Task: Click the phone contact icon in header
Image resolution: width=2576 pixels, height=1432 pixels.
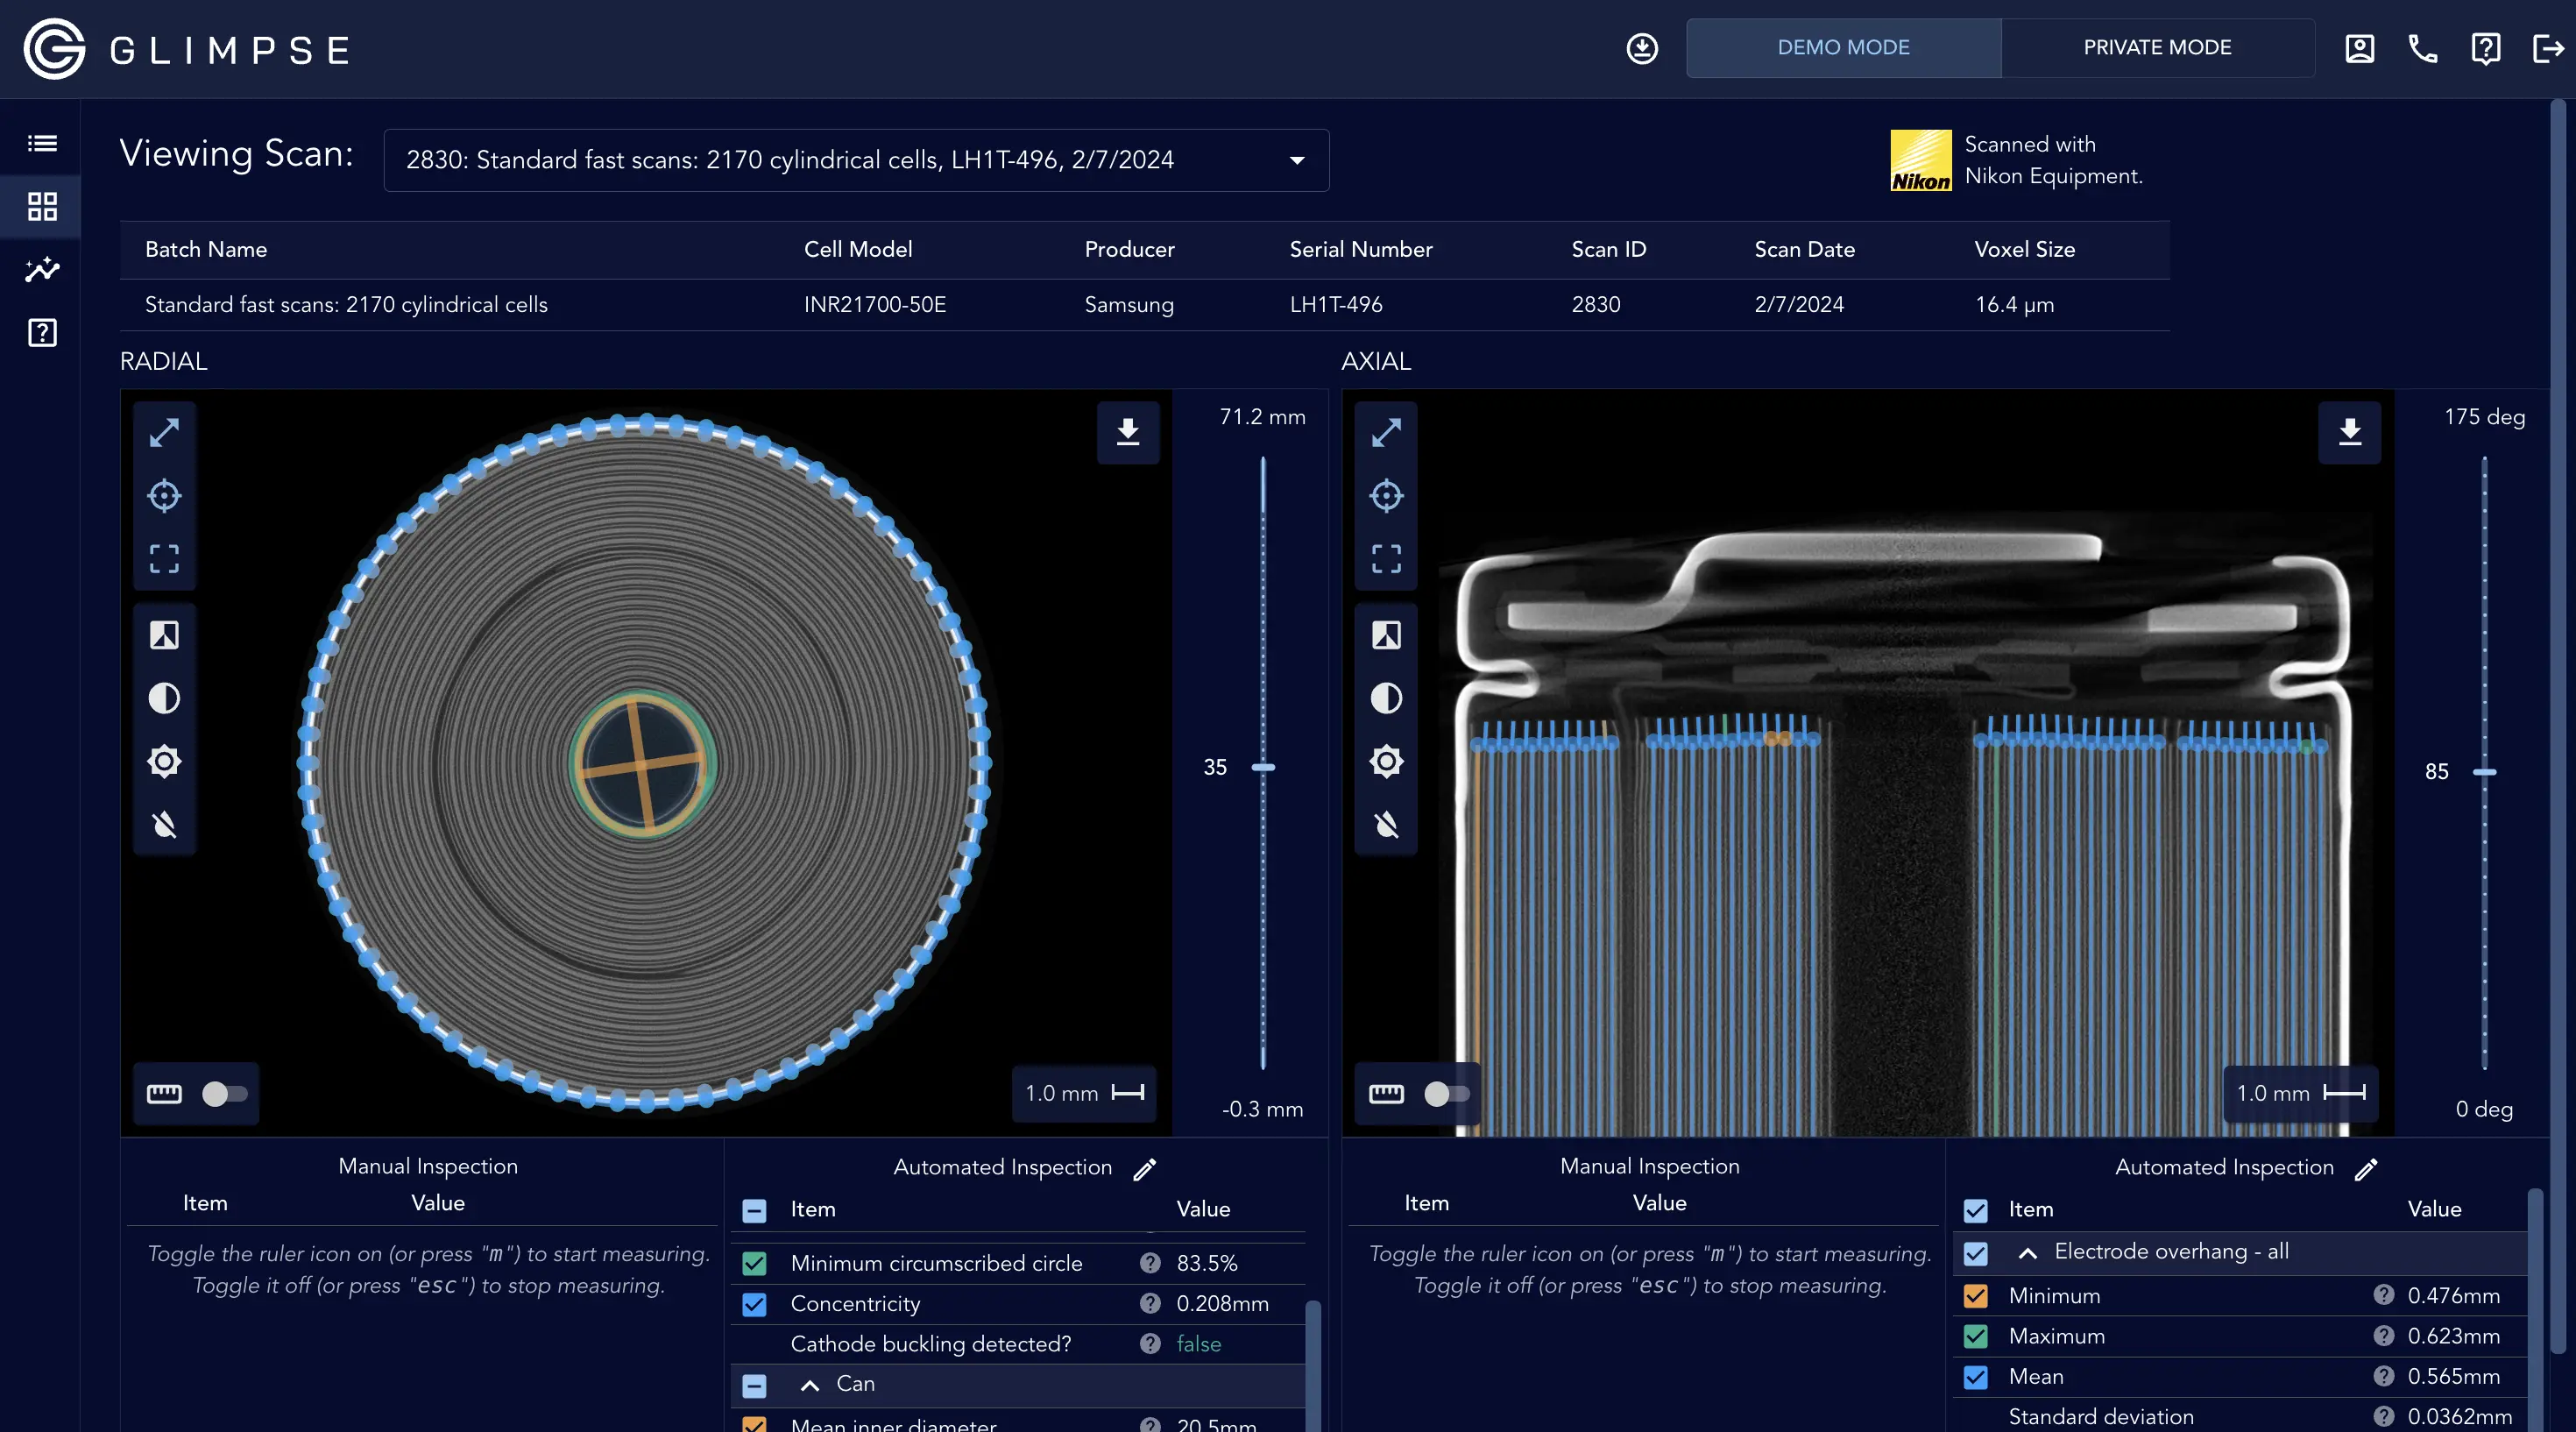Action: tap(2422, 48)
